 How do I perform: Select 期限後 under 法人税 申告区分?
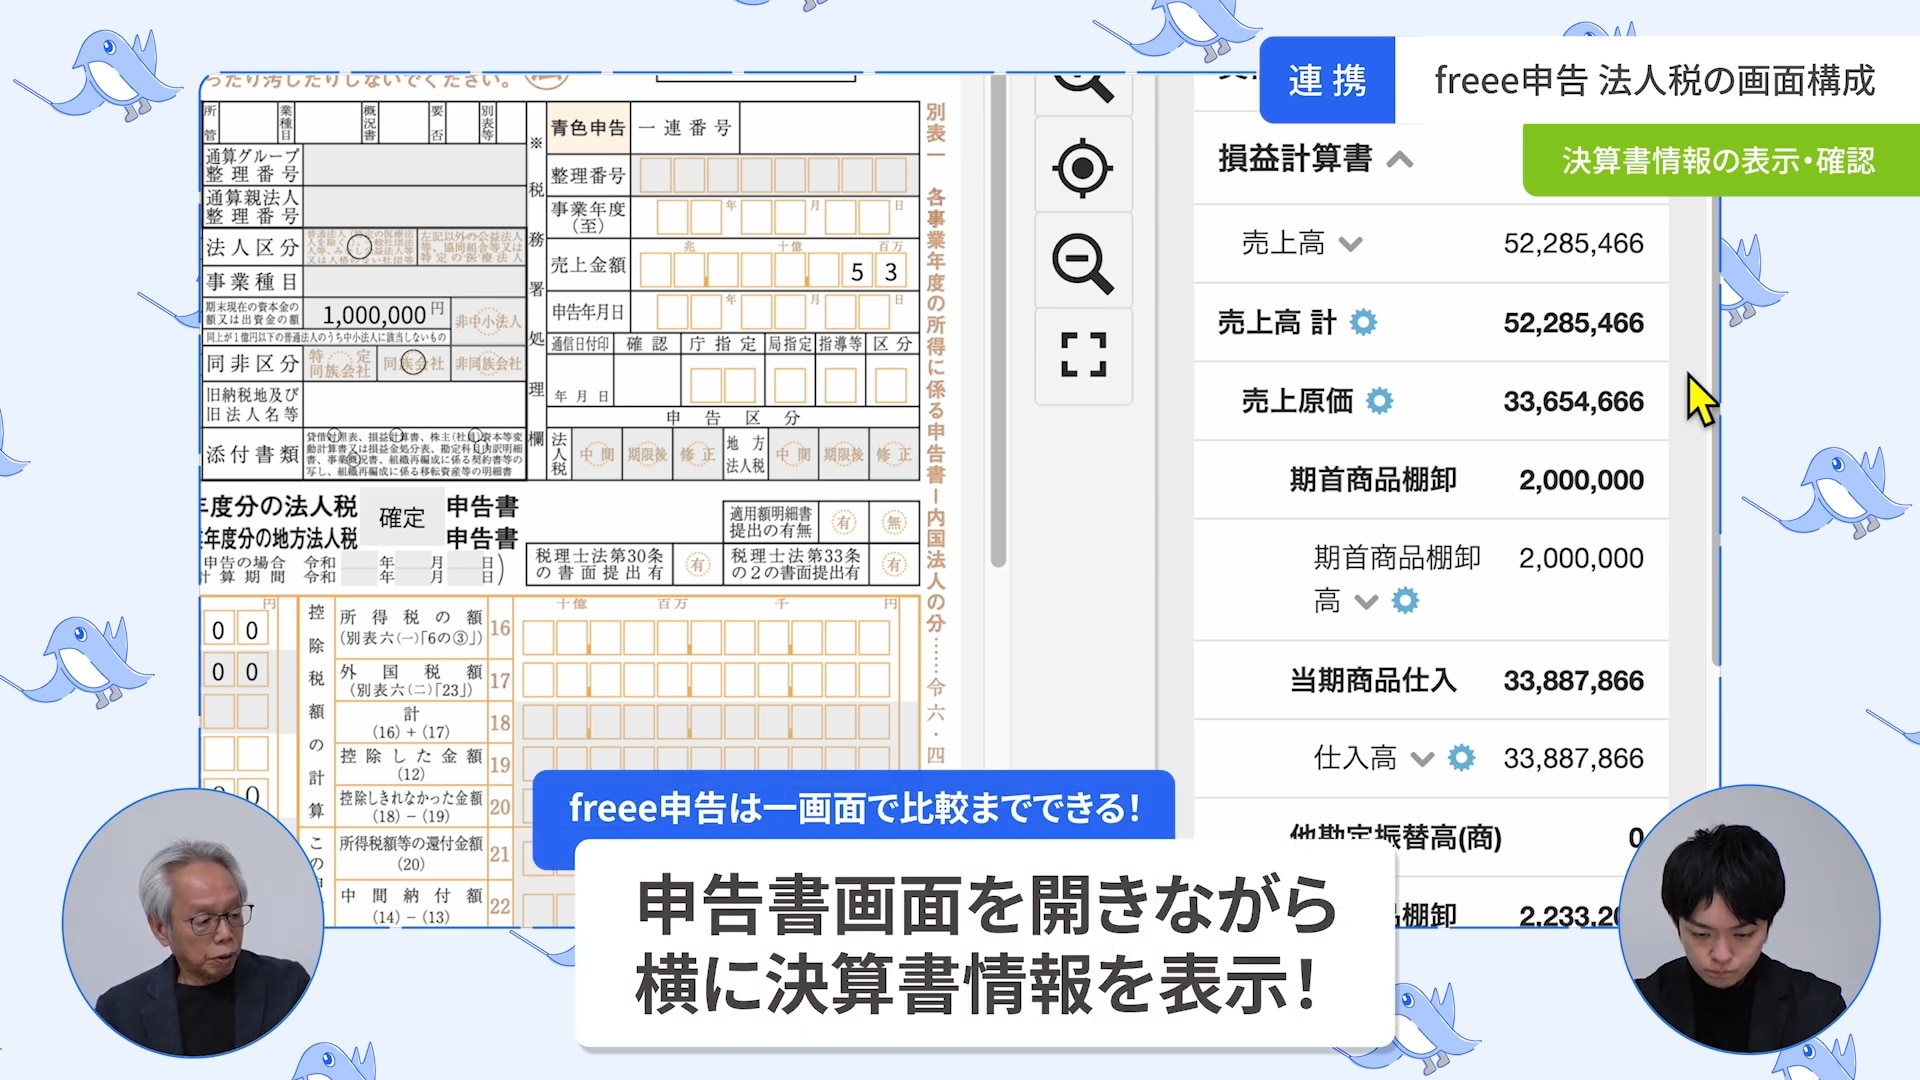point(647,454)
